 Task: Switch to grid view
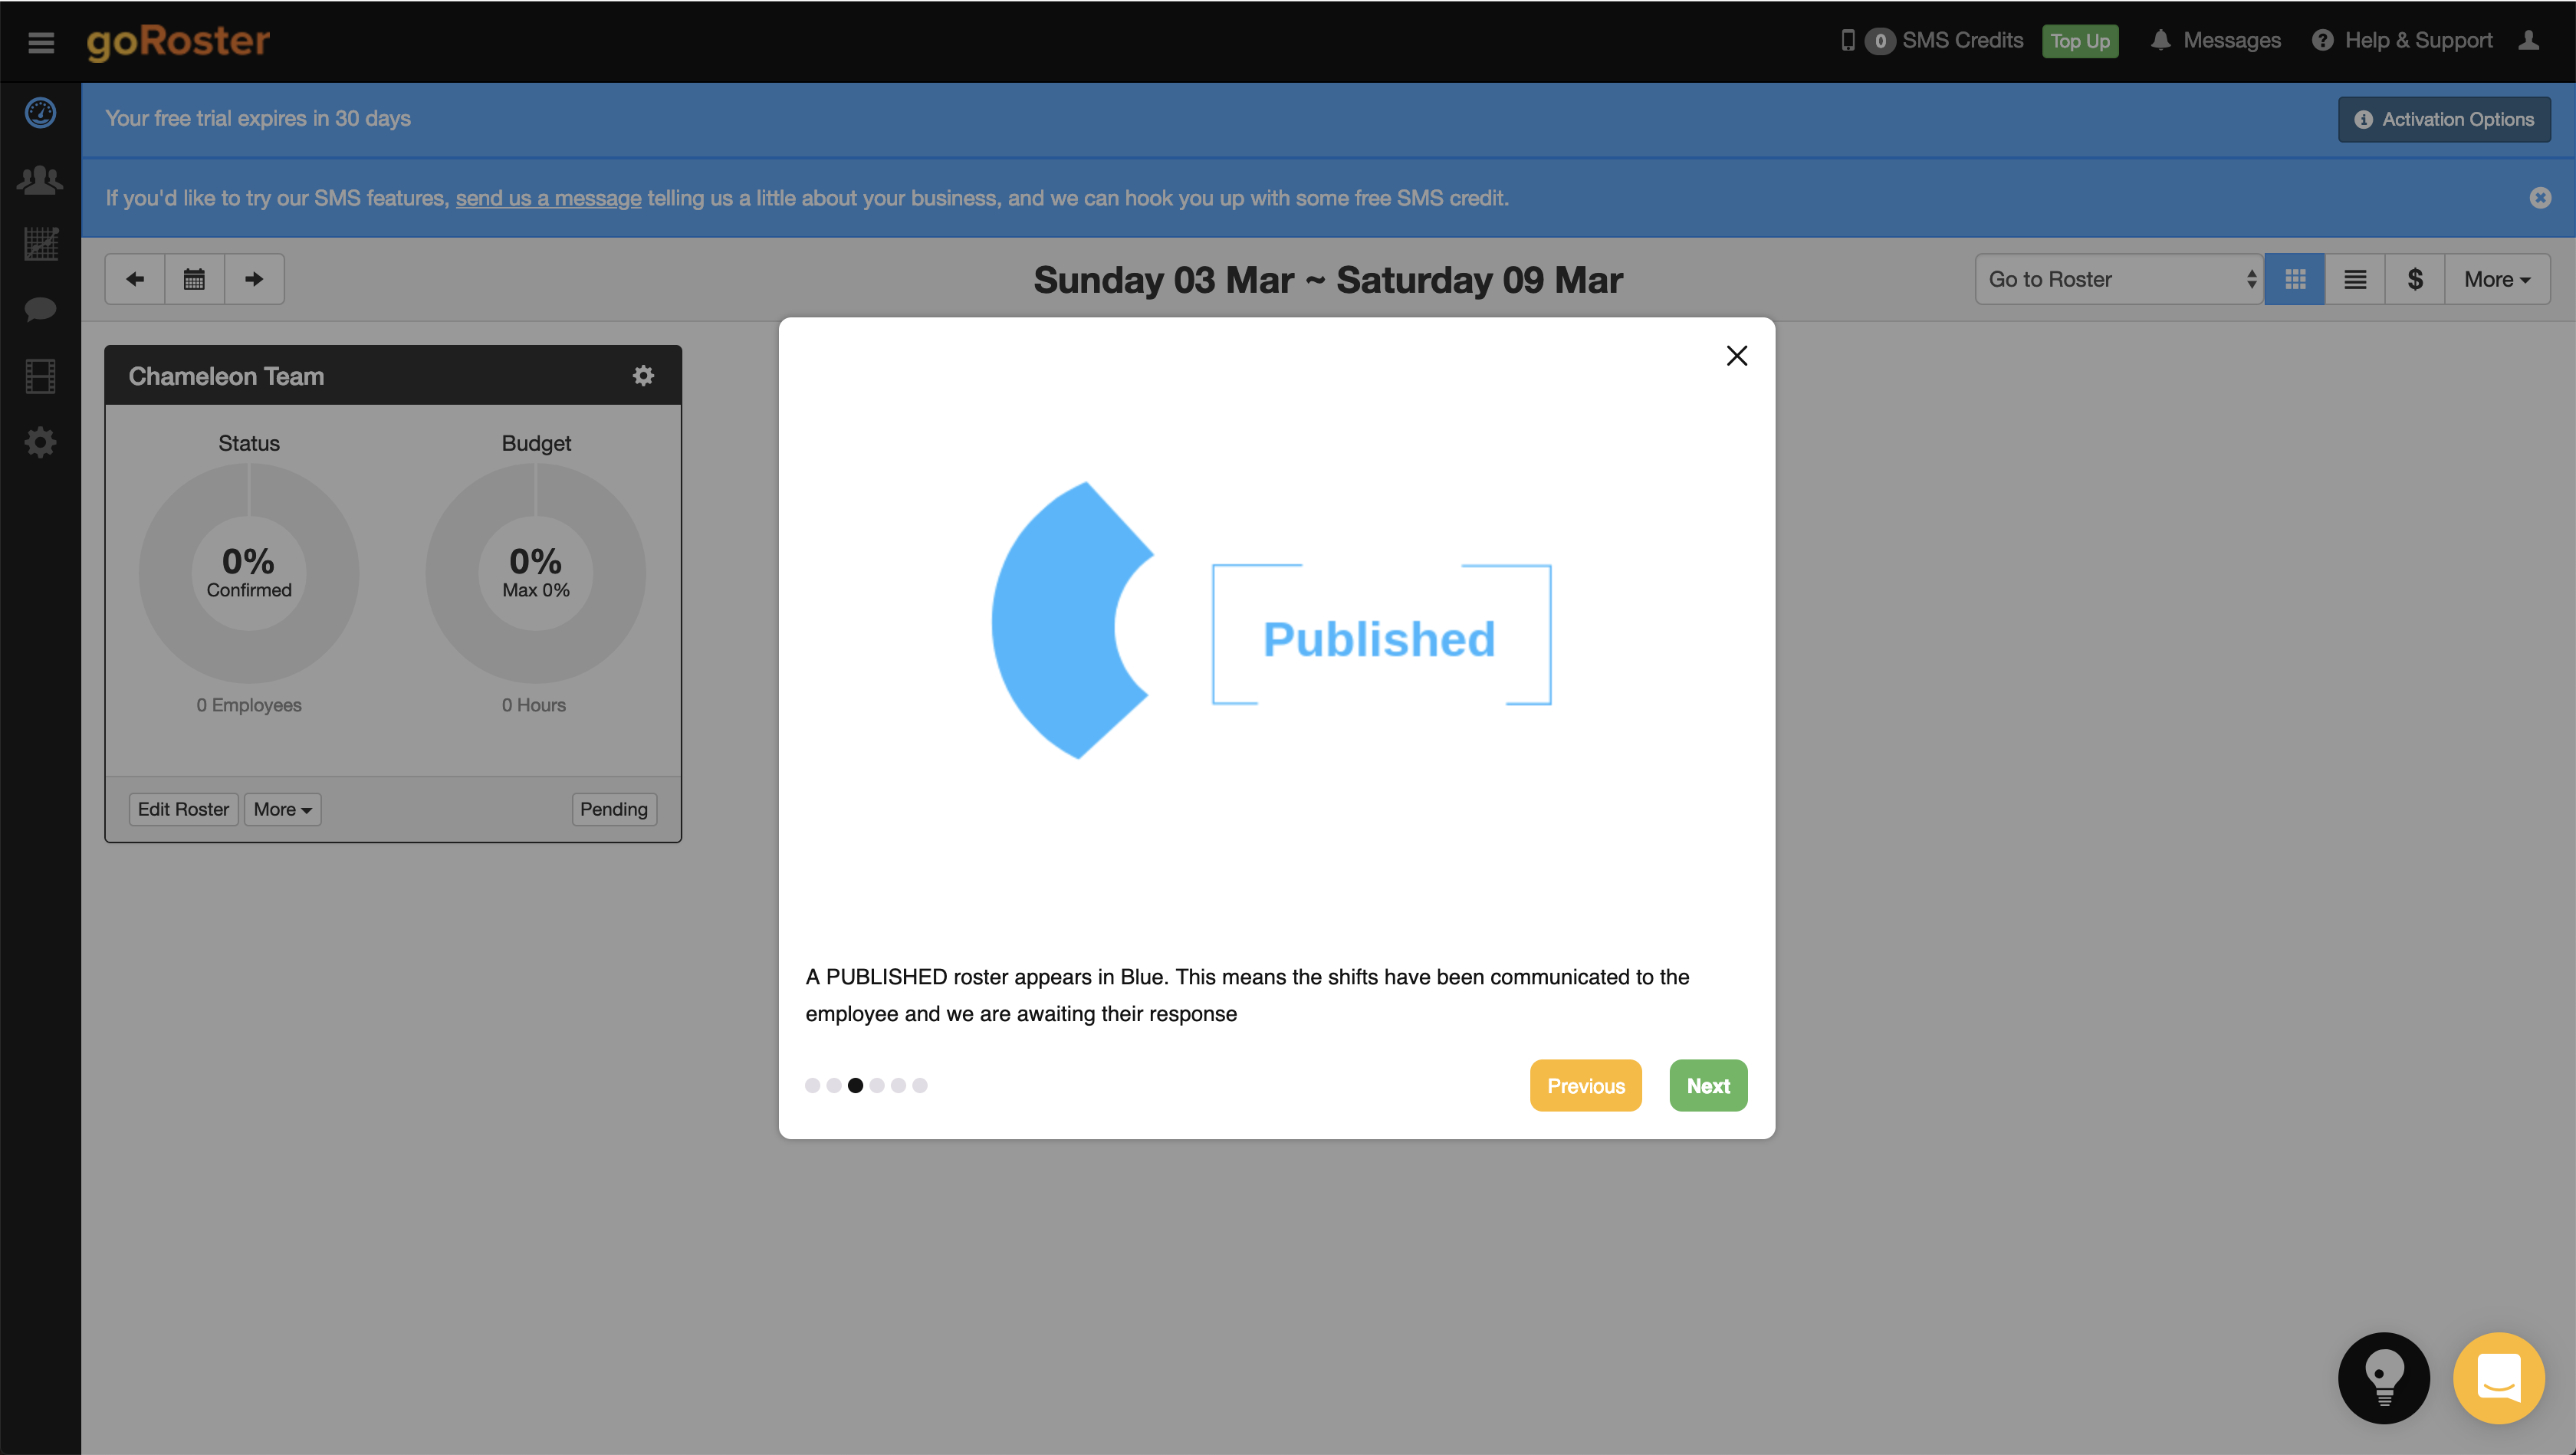(2295, 279)
